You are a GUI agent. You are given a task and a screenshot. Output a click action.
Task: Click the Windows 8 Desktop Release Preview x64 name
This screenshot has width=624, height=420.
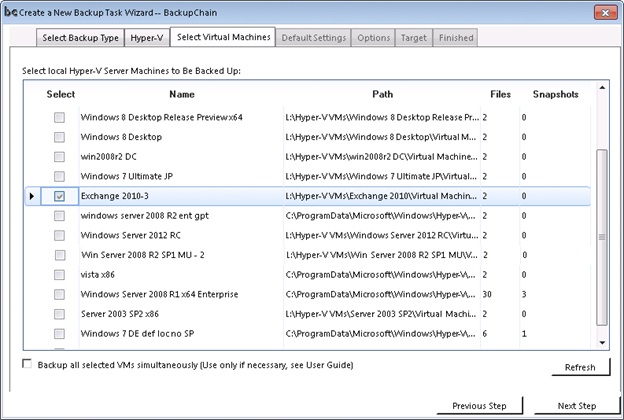(x=181, y=117)
